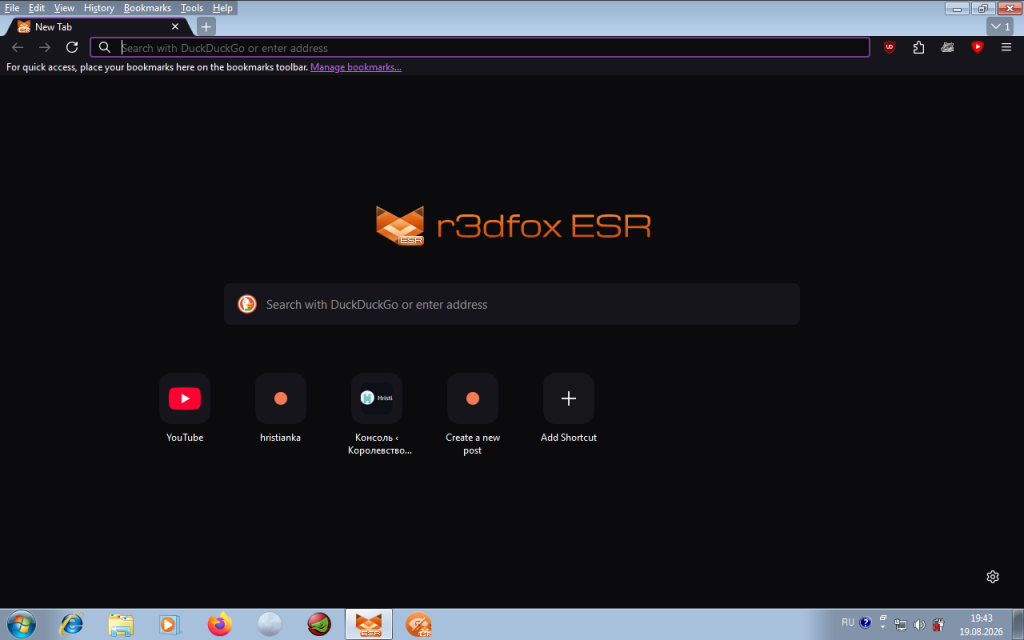Click the orange private browsing r3dfox taskbar icon
The width and height of the screenshot is (1024, 640).
pos(418,624)
